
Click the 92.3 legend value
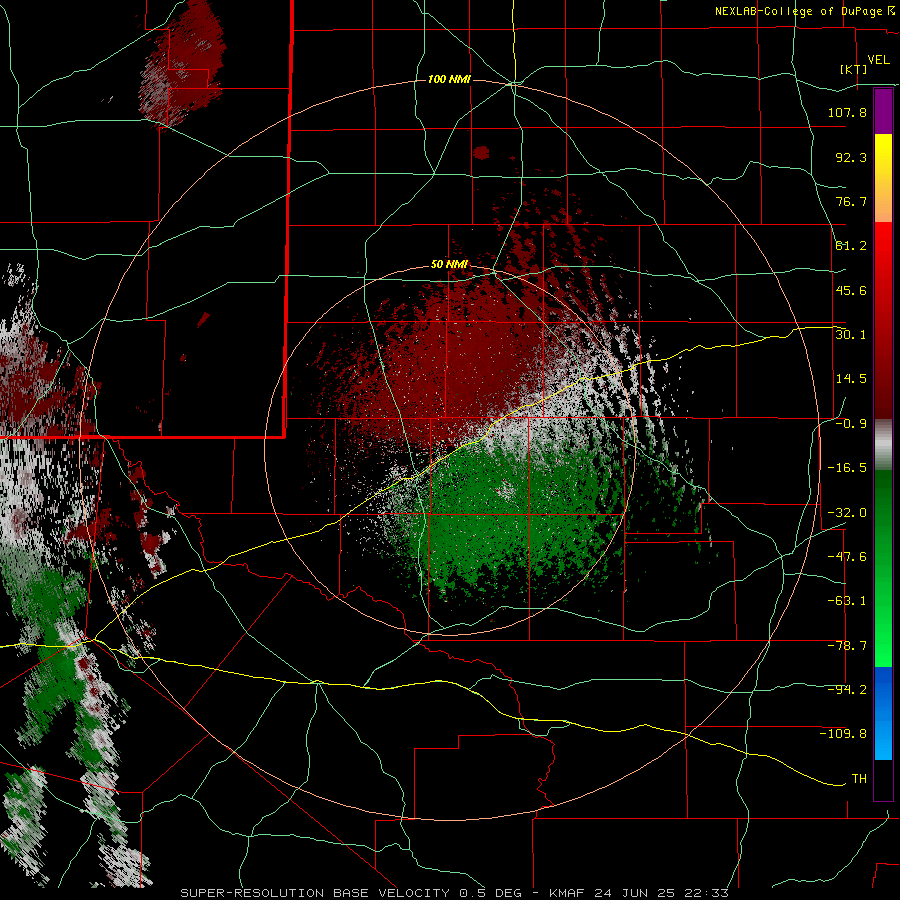coord(851,157)
